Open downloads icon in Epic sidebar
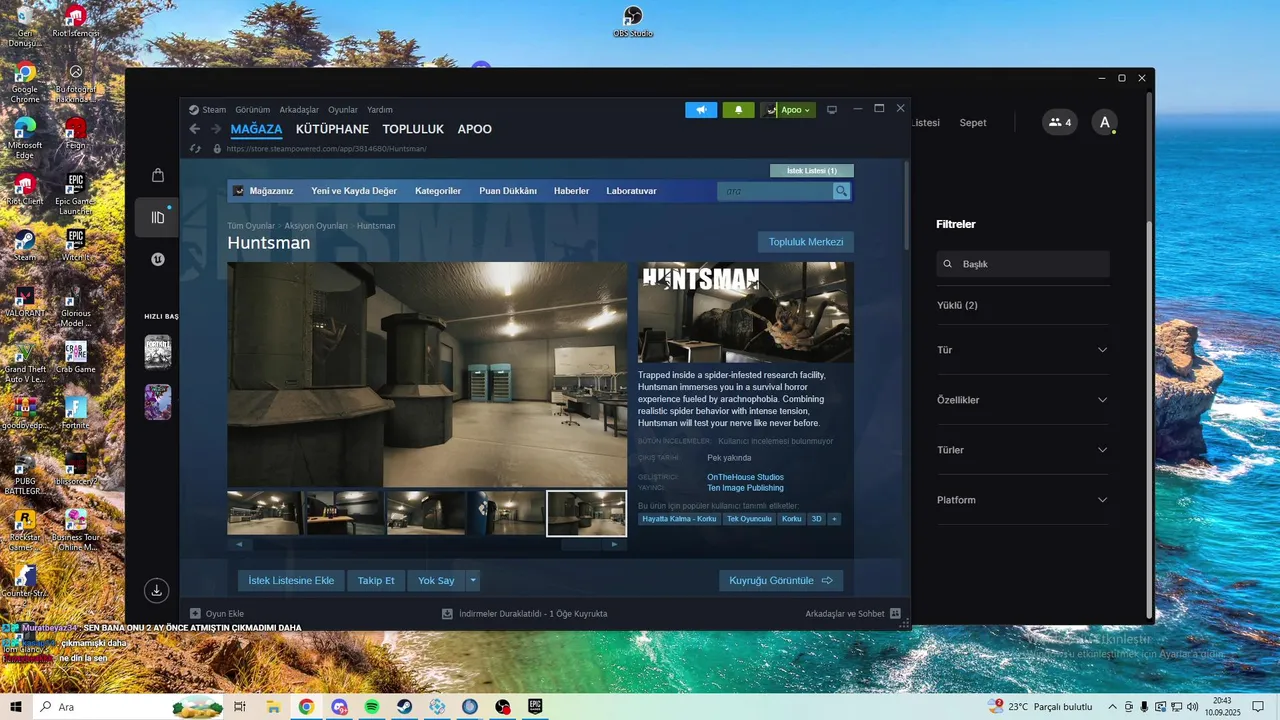This screenshot has height=720, width=1280. 156,591
